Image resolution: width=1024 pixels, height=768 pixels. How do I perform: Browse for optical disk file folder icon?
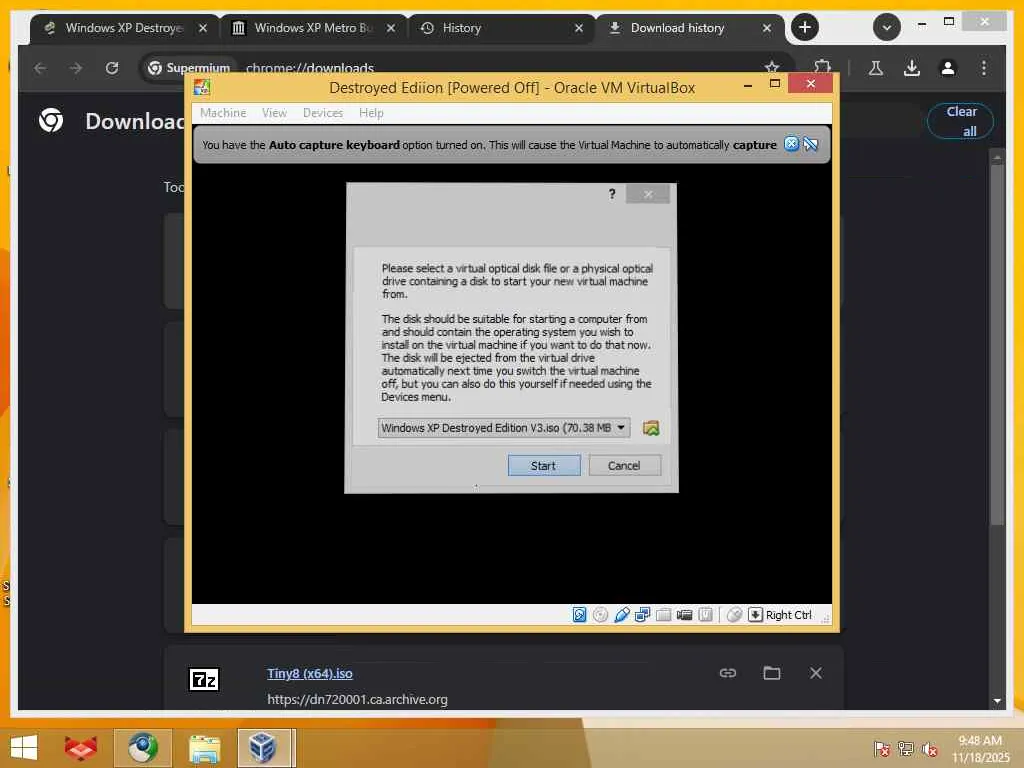click(651, 428)
